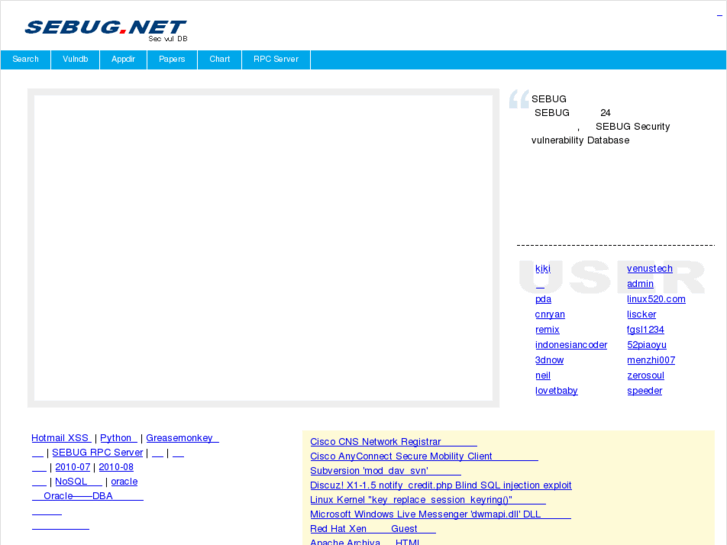727x545 pixels.
Task: Open the 2010-08 archive link
Action: [x=116, y=467]
